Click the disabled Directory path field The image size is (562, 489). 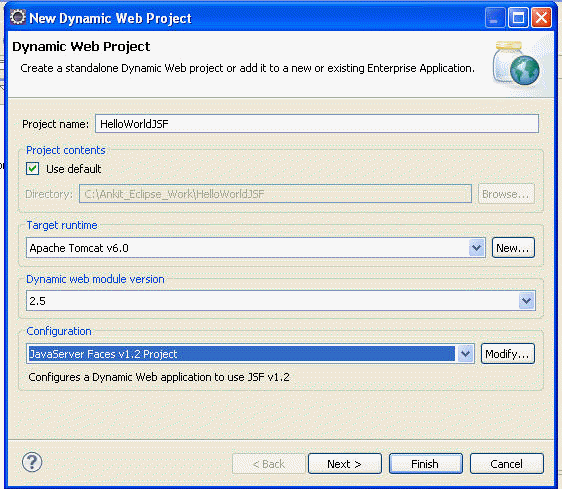(275, 194)
